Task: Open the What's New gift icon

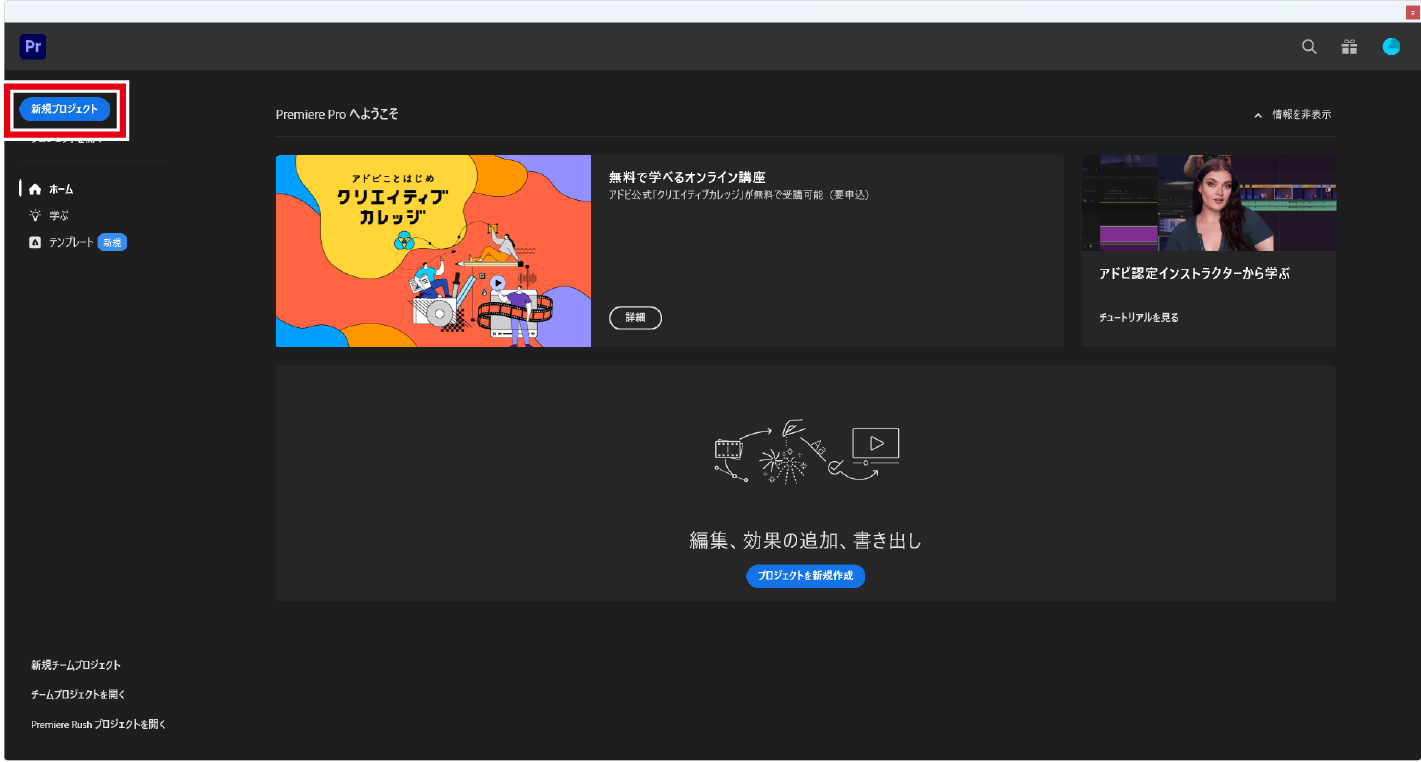Action: point(1349,47)
